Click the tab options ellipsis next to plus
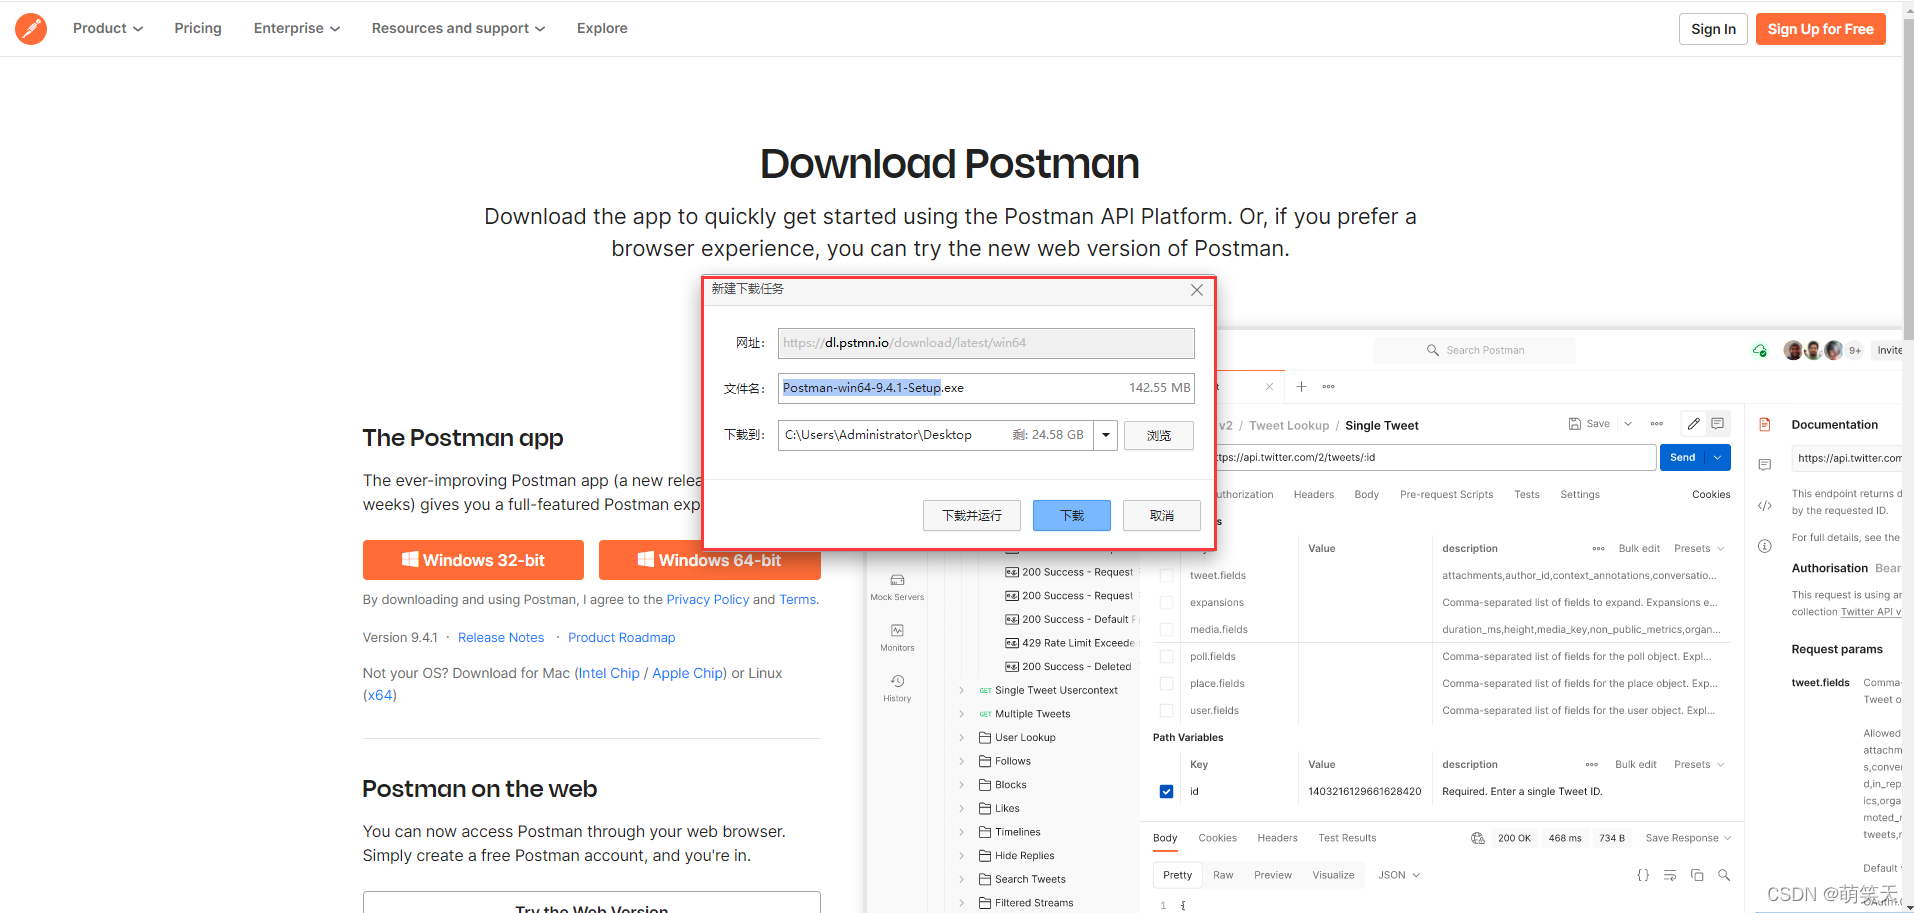The image size is (1914, 913). [1329, 386]
